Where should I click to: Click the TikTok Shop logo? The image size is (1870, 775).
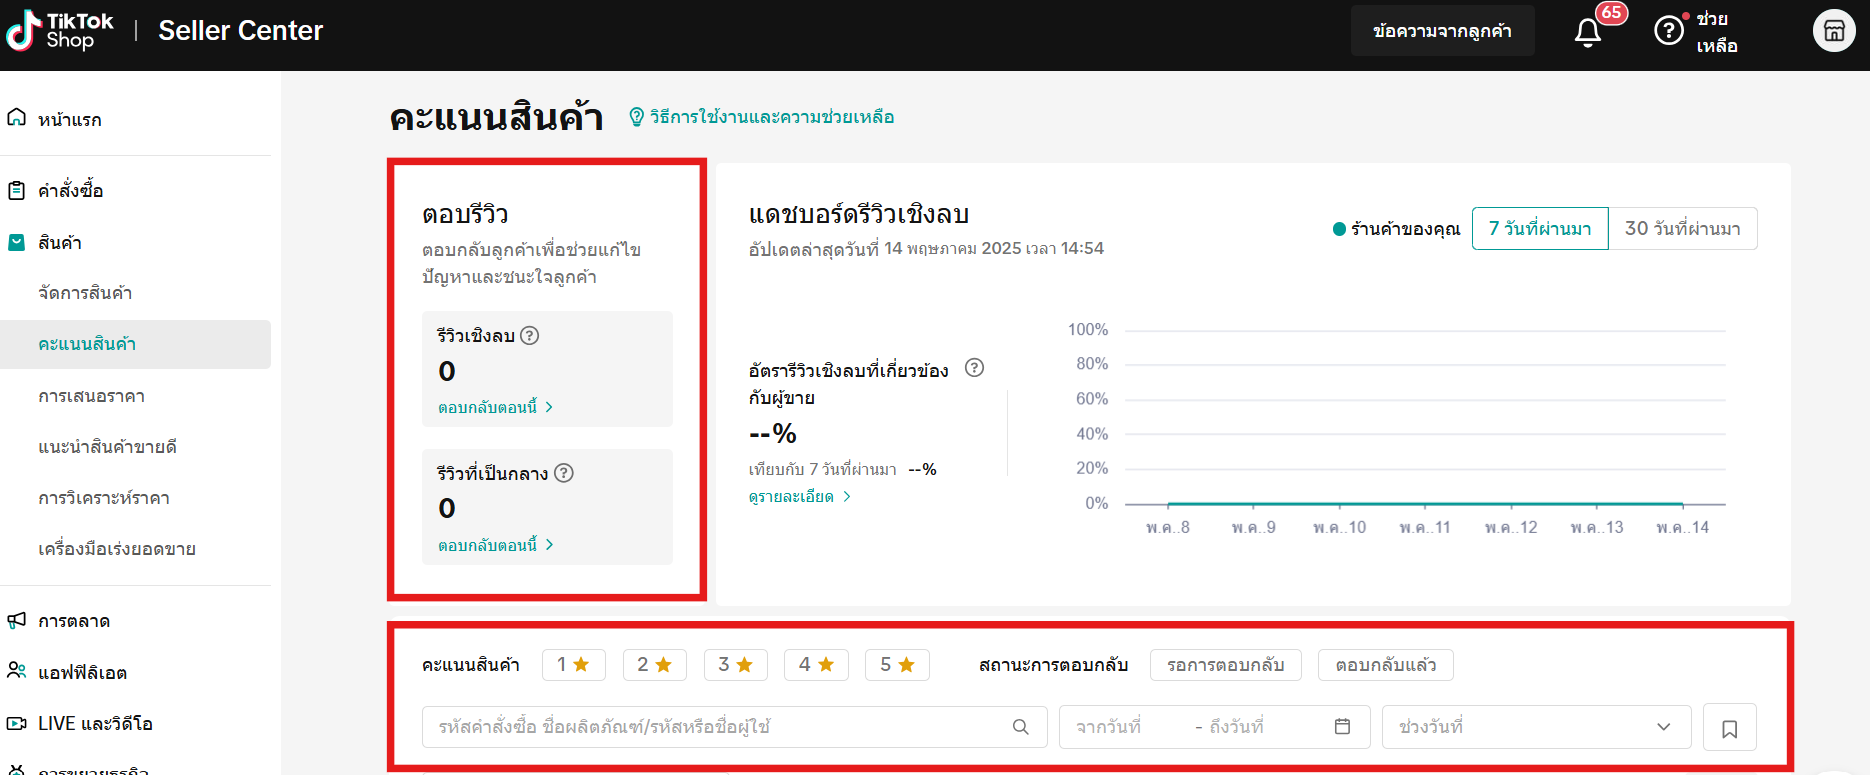[60, 31]
